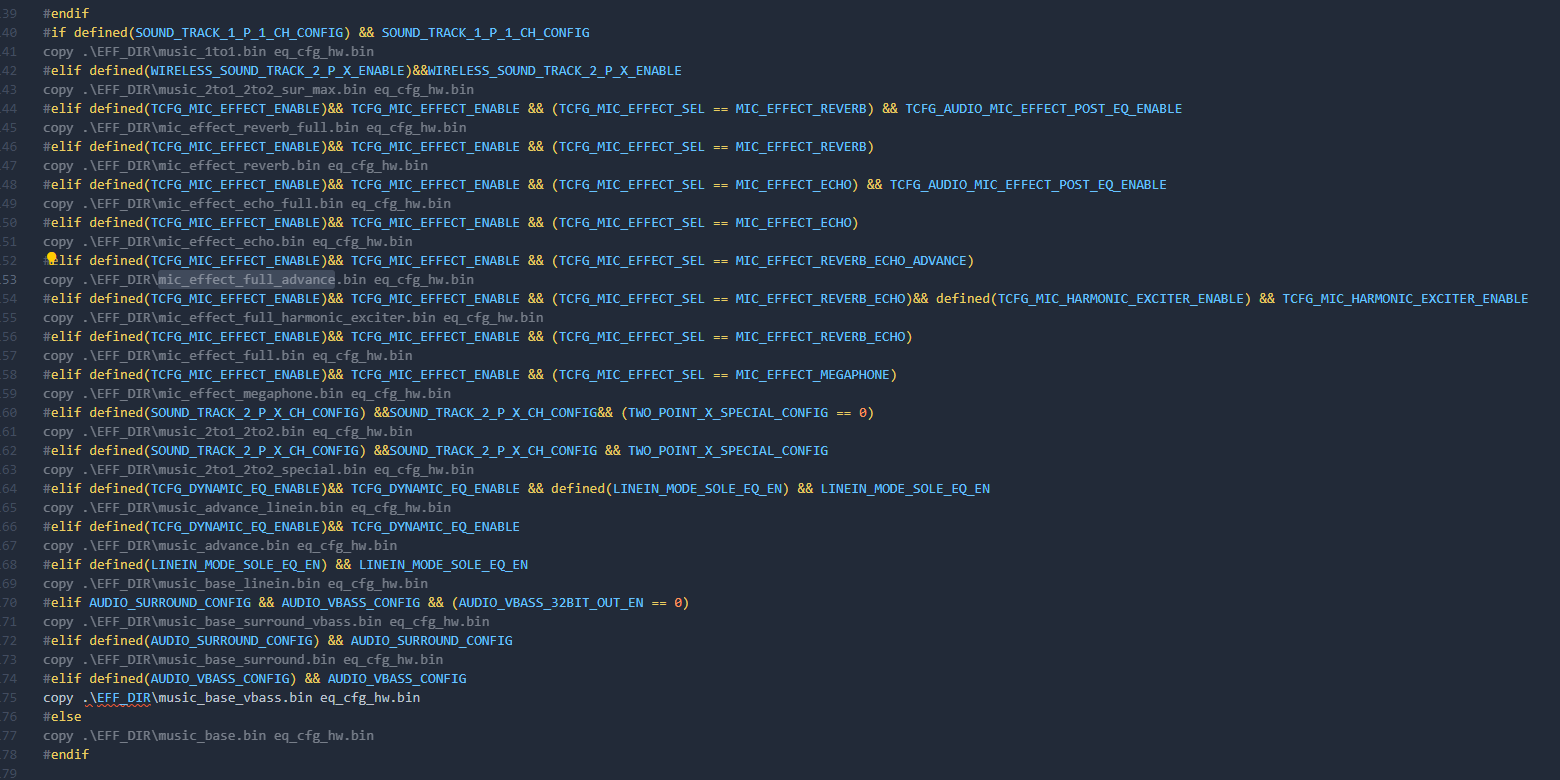Click the AUDIO_VBASS_32BIT_OUT_EN identifier
The width and height of the screenshot is (1560, 780).
[x=551, y=602]
